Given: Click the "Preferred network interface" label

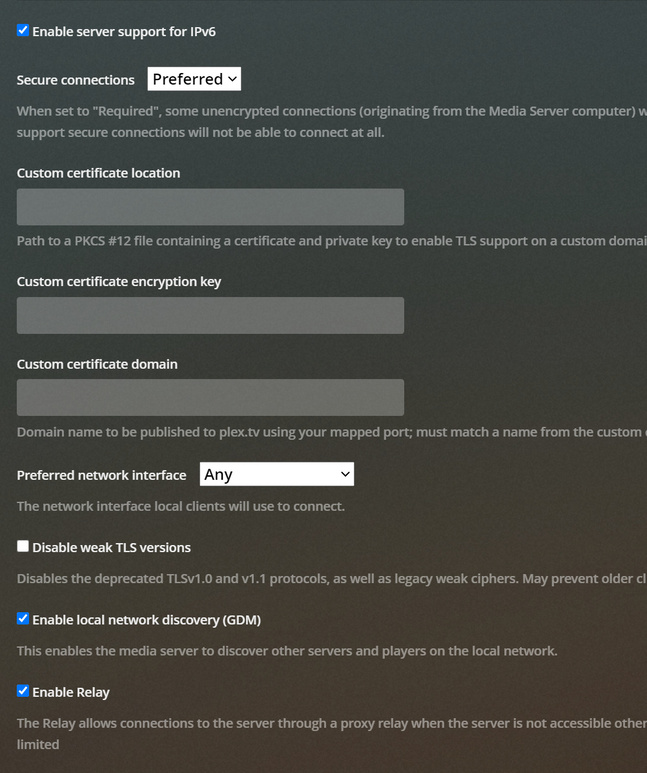Looking at the screenshot, I should pos(102,475).
